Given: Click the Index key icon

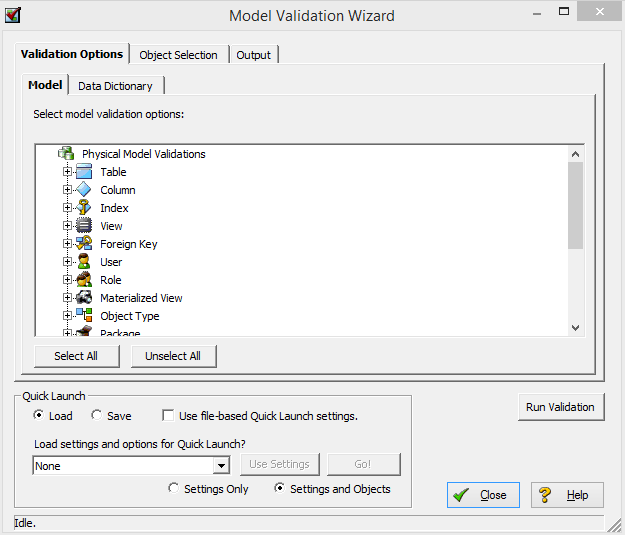Looking at the screenshot, I should [x=84, y=208].
